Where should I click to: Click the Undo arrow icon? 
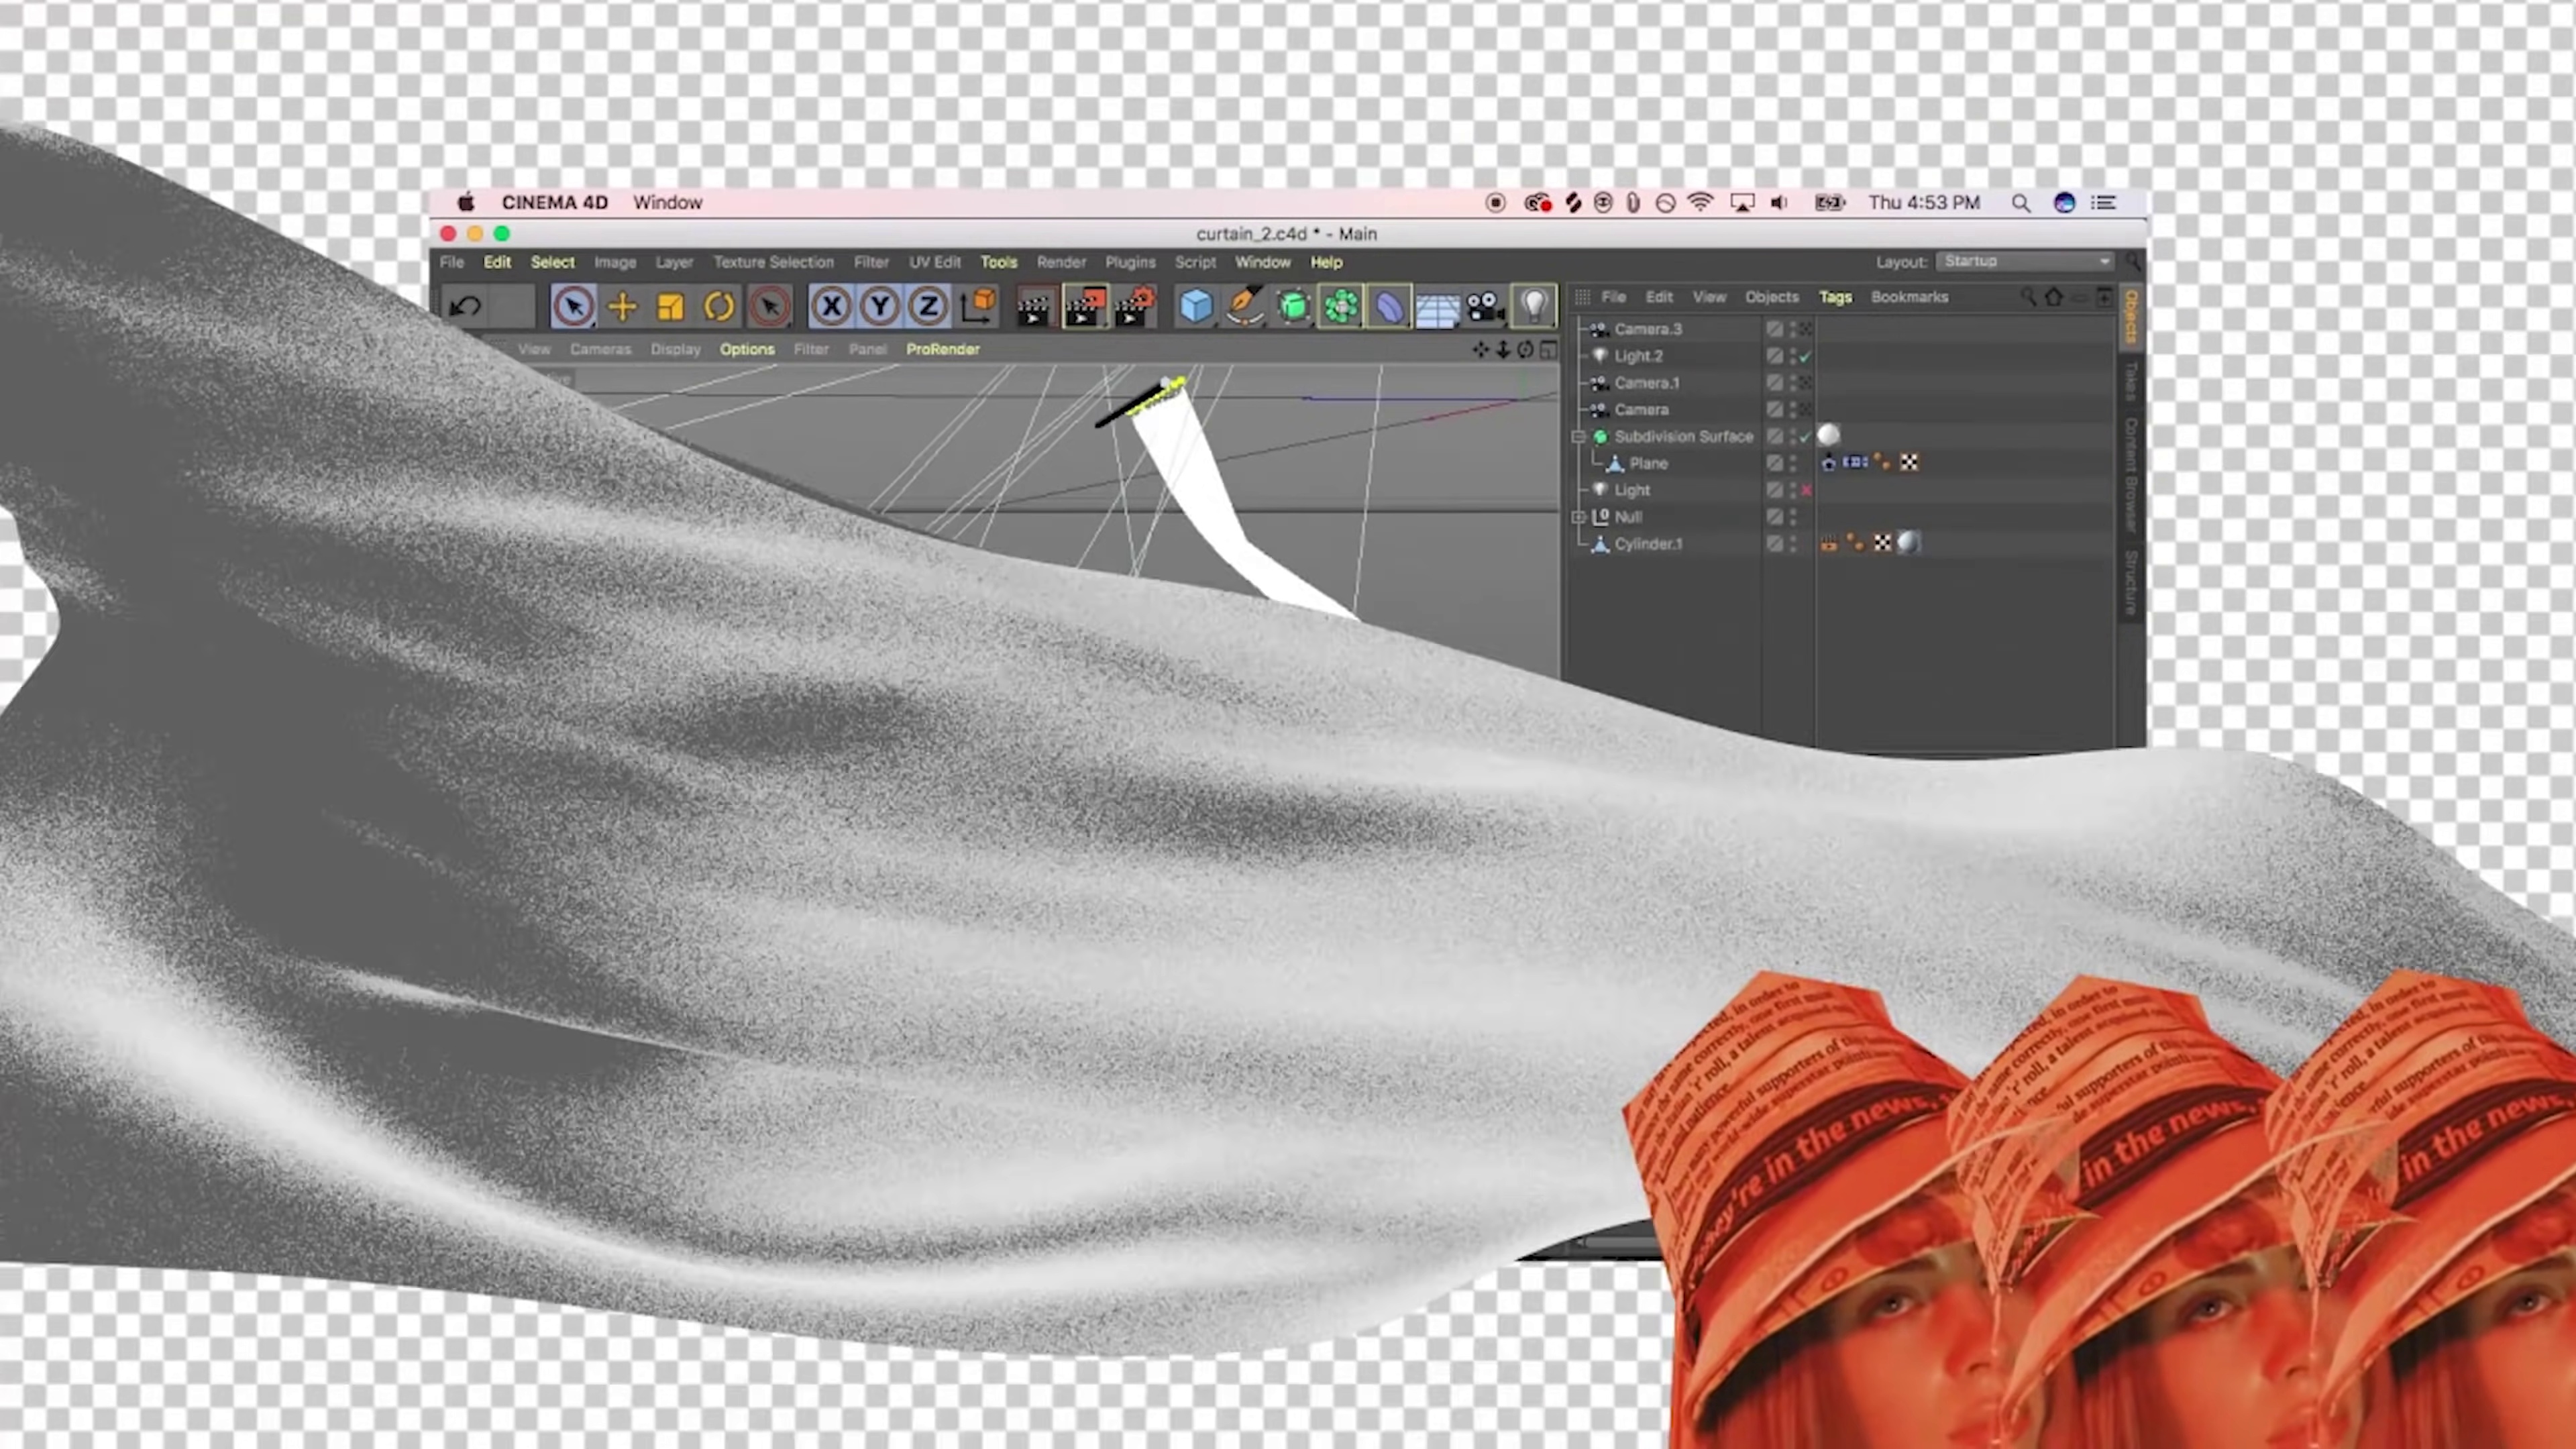point(465,307)
